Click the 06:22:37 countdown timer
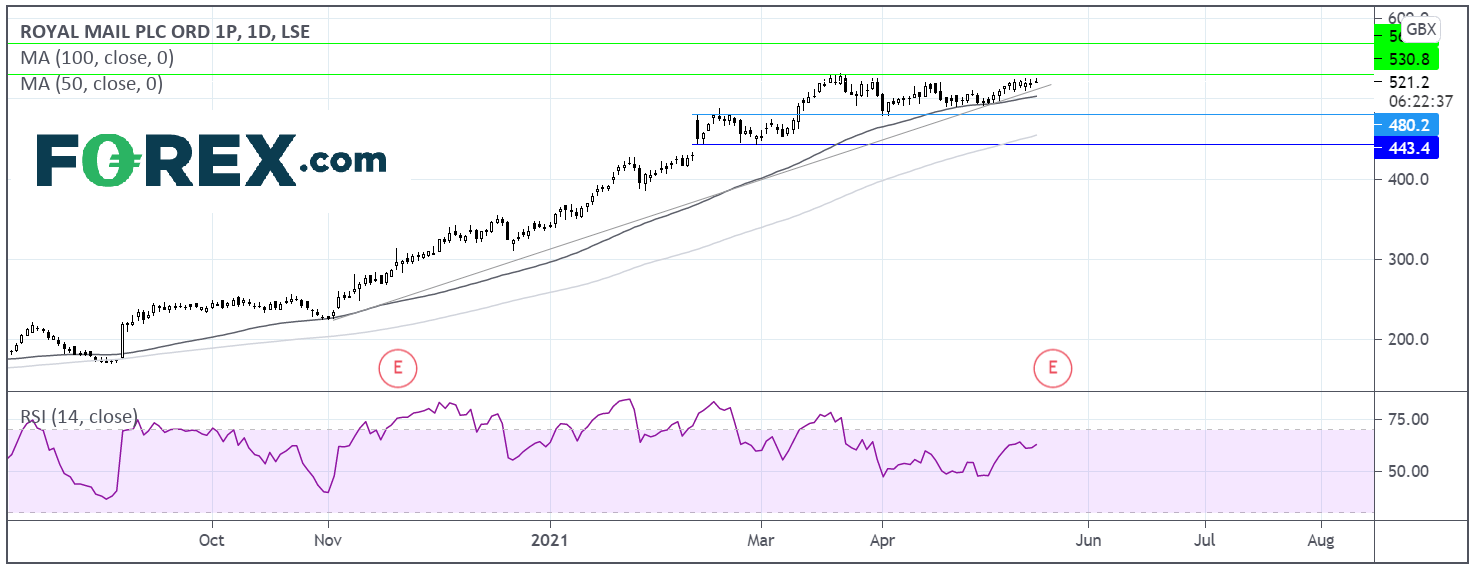Screen dimensions: 1478x576 (x=1419, y=100)
